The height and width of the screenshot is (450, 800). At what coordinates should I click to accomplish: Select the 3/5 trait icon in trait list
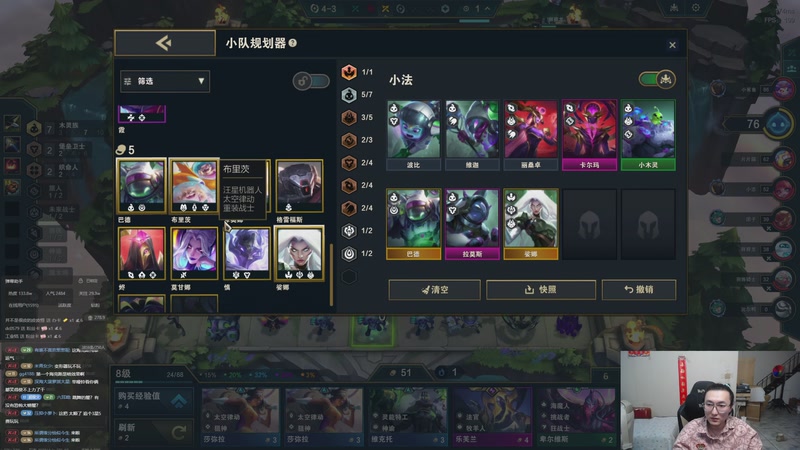pos(349,118)
